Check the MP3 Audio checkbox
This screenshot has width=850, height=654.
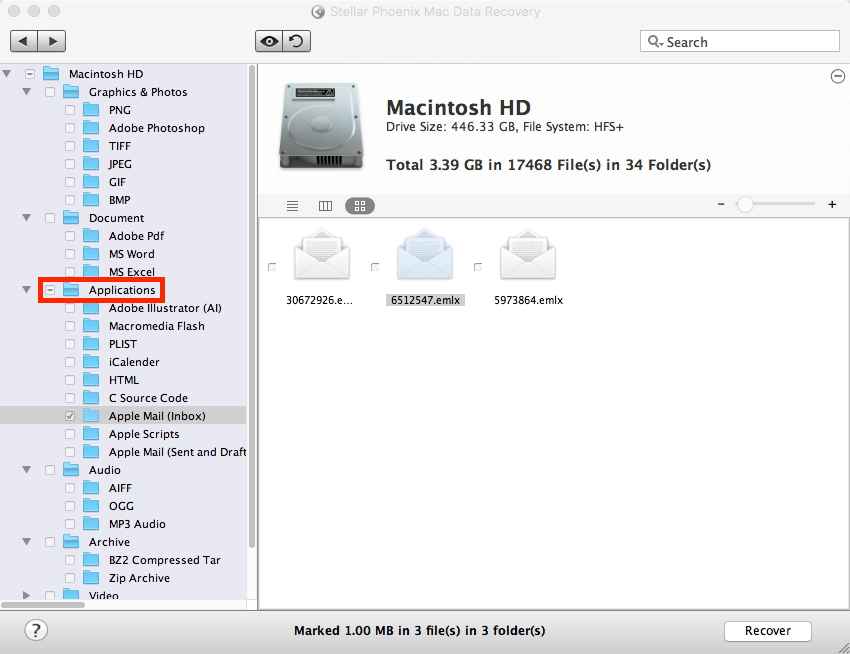point(70,524)
